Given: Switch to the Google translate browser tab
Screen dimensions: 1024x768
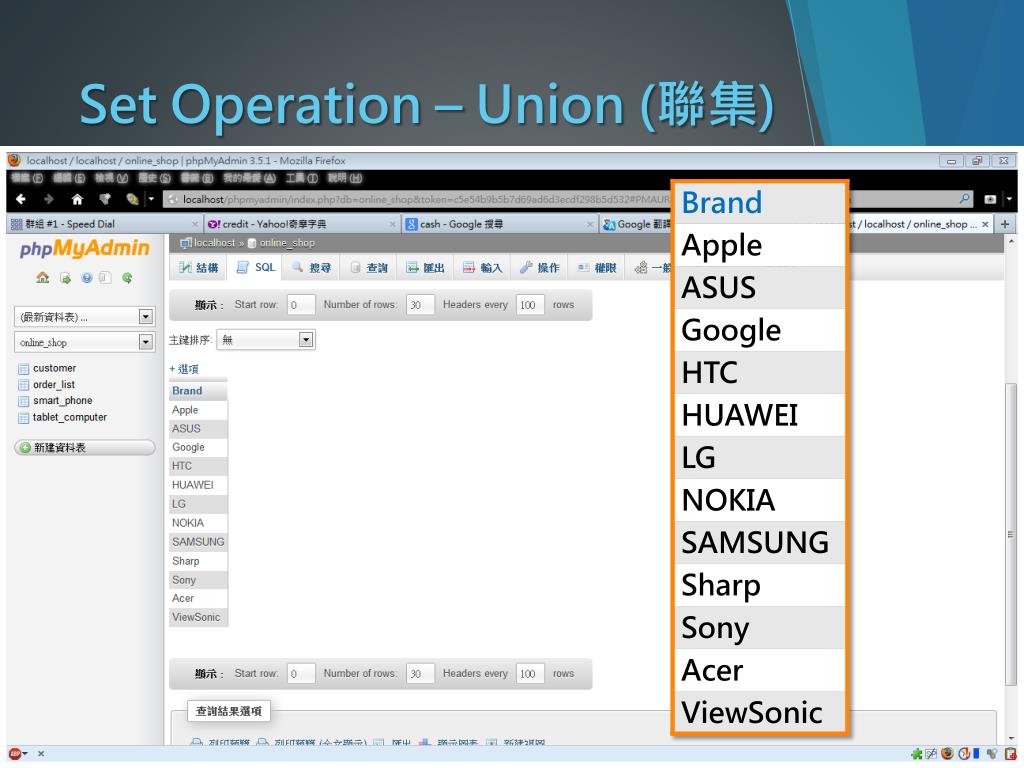Looking at the screenshot, I should [x=636, y=224].
